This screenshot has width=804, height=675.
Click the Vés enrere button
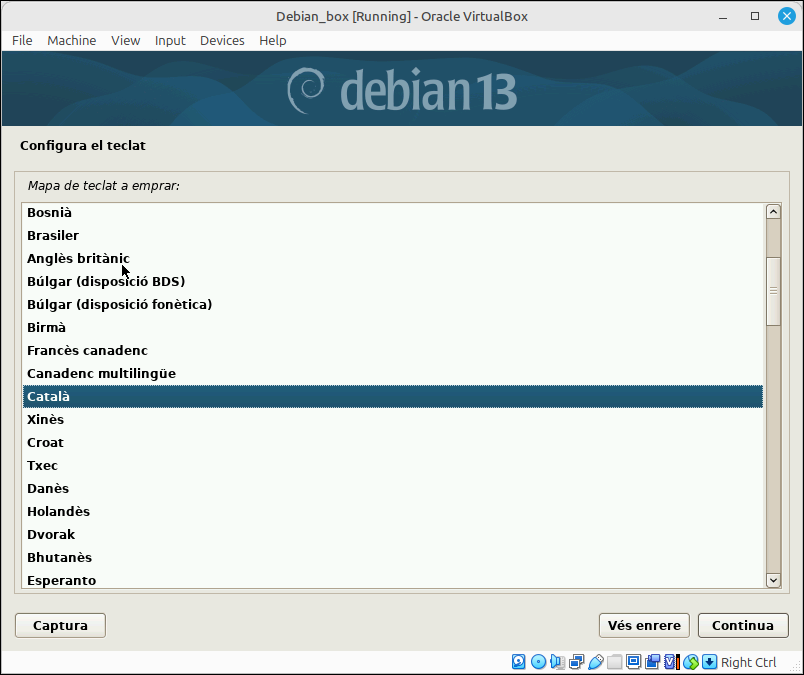point(644,625)
